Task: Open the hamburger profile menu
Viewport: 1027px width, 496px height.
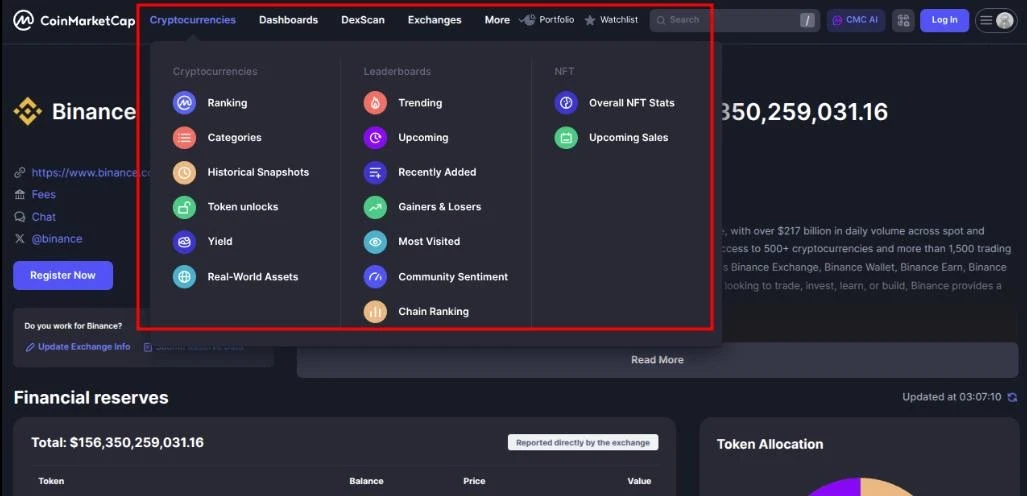Action: click(996, 20)
